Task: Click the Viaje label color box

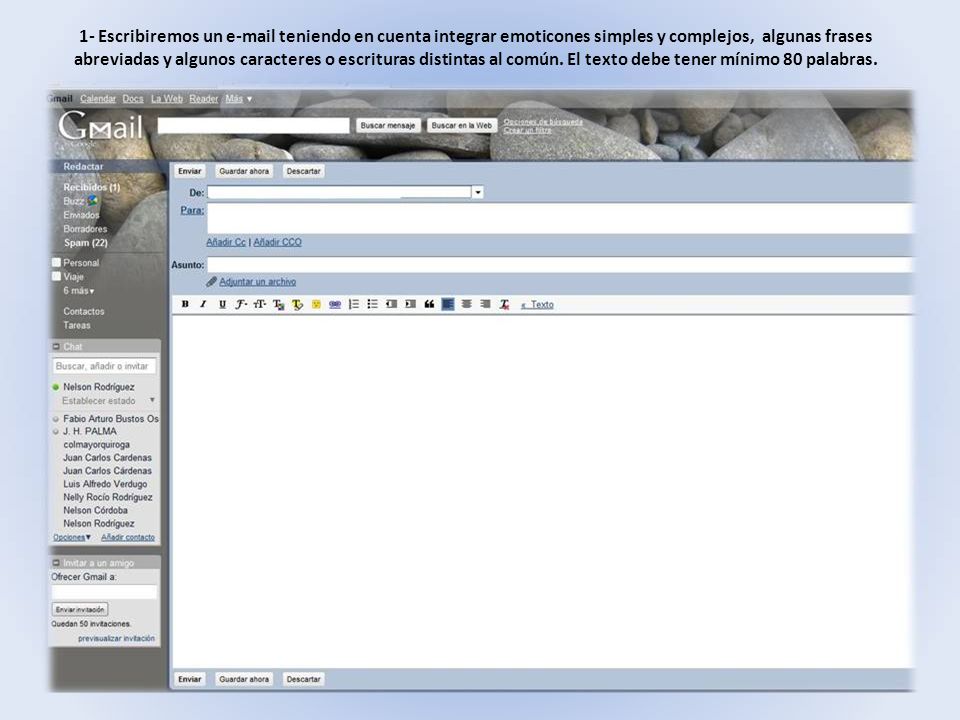Action: (56, 276)
